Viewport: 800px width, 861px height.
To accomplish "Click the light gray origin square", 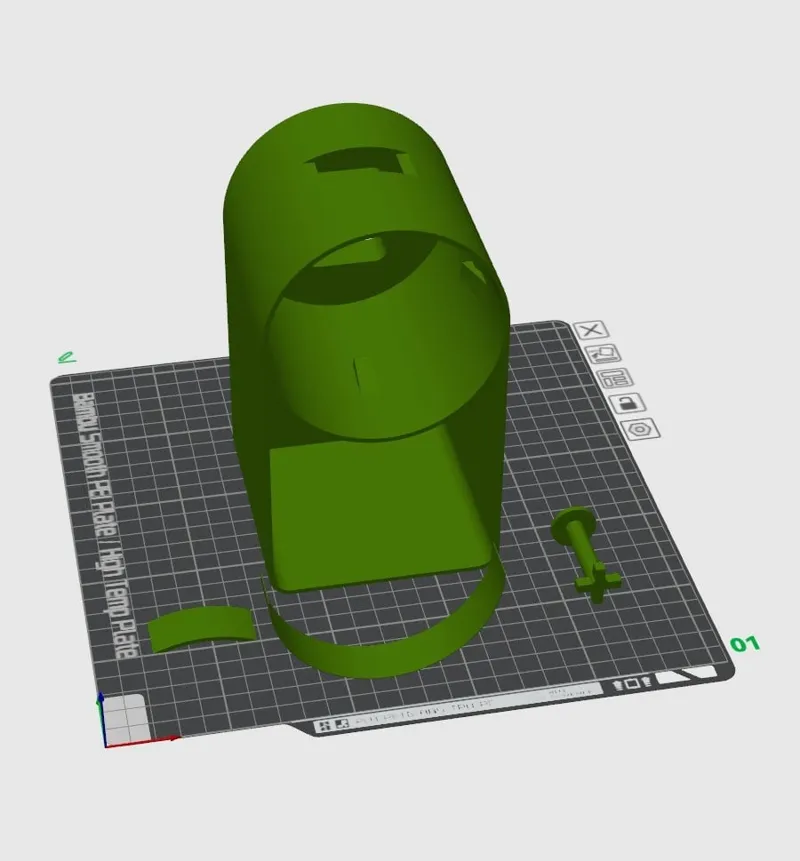I will 125,719.
